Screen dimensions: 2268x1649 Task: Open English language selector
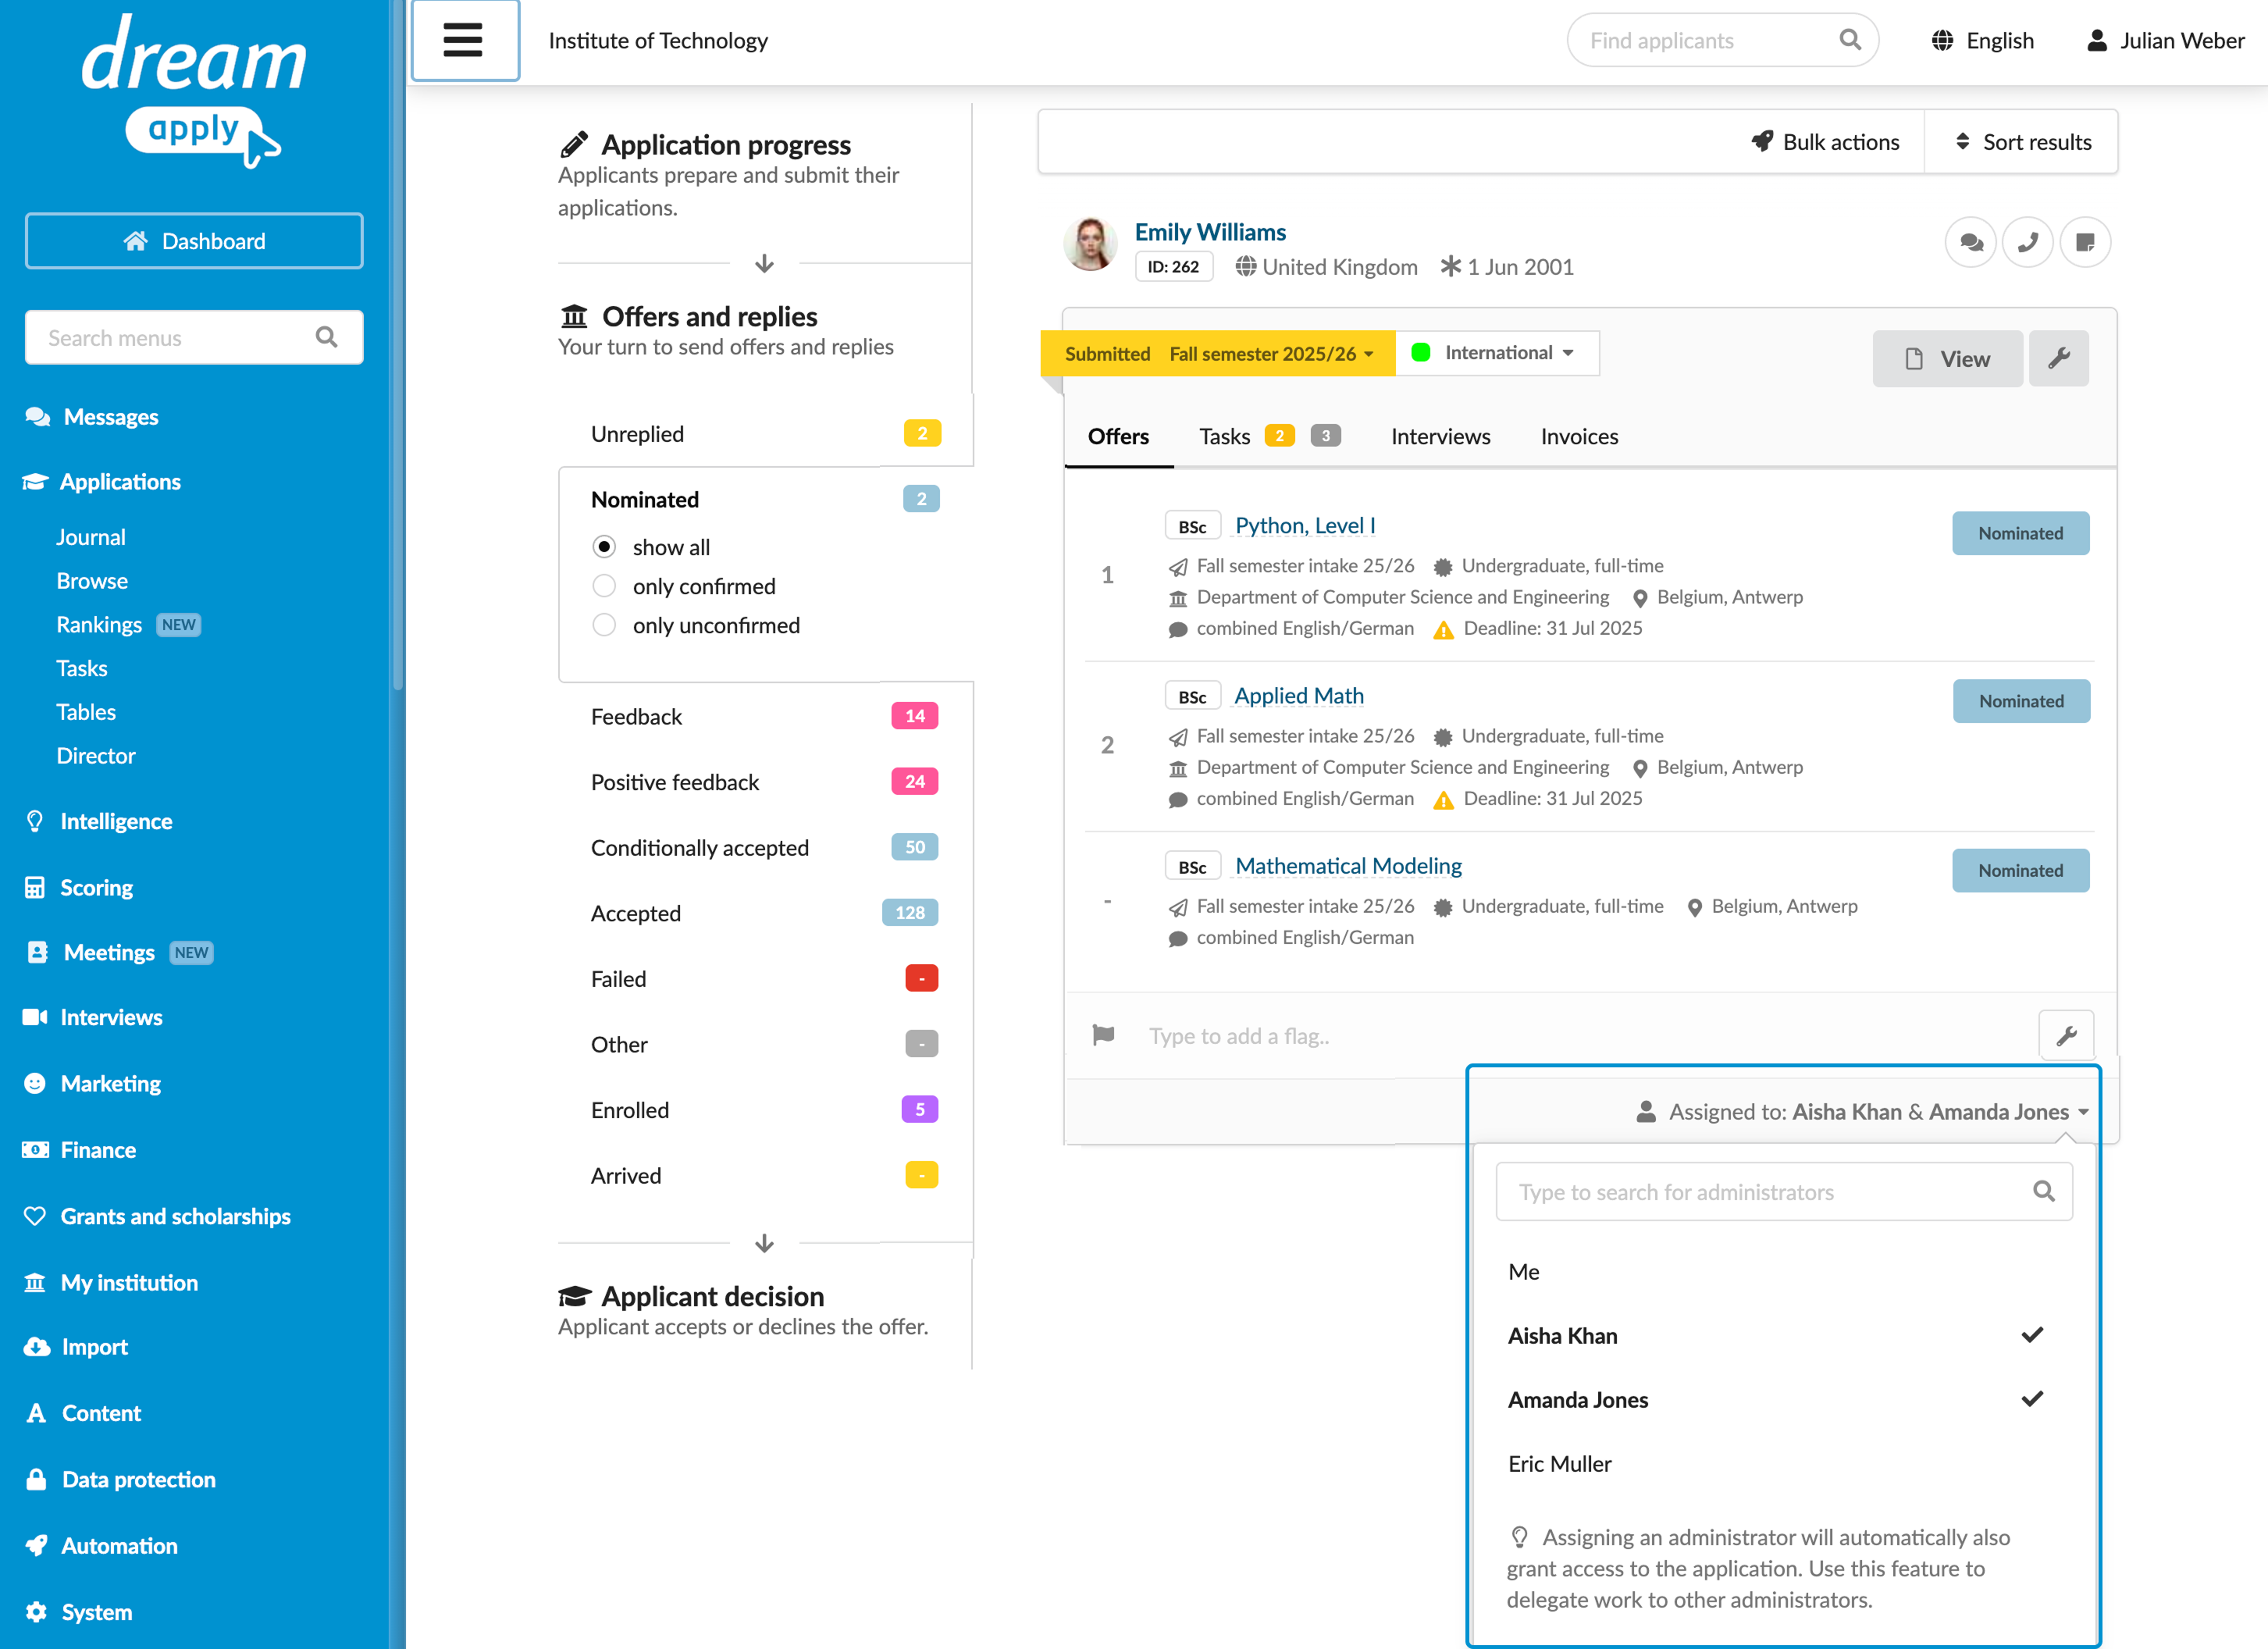click(x=1983, y=40)
